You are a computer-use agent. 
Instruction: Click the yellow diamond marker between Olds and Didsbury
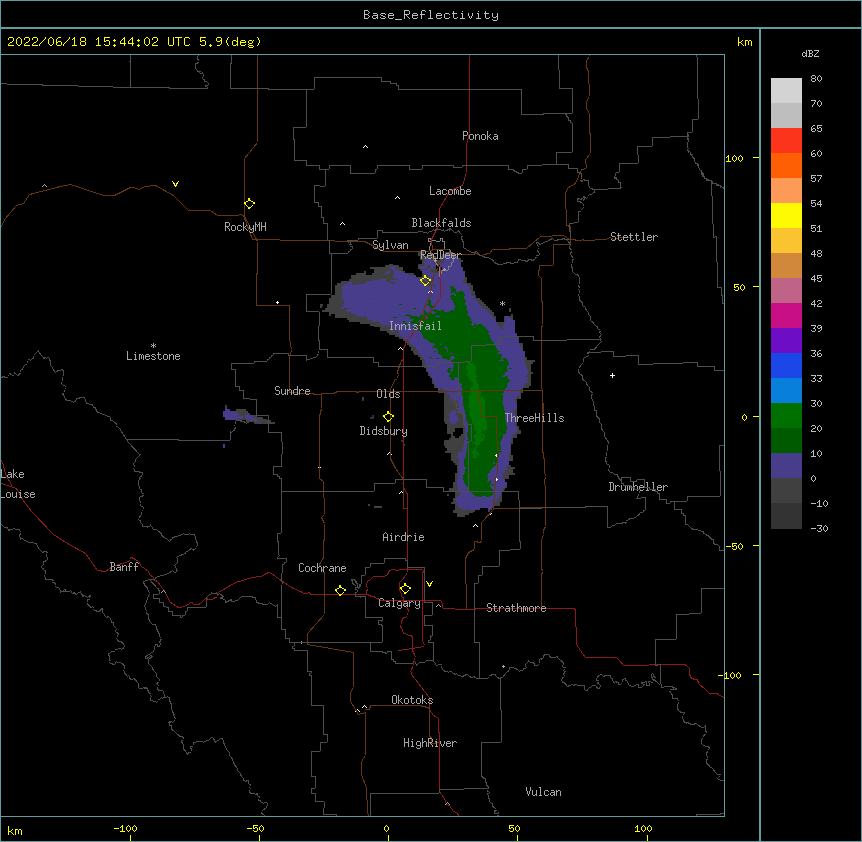pos(388,417)
